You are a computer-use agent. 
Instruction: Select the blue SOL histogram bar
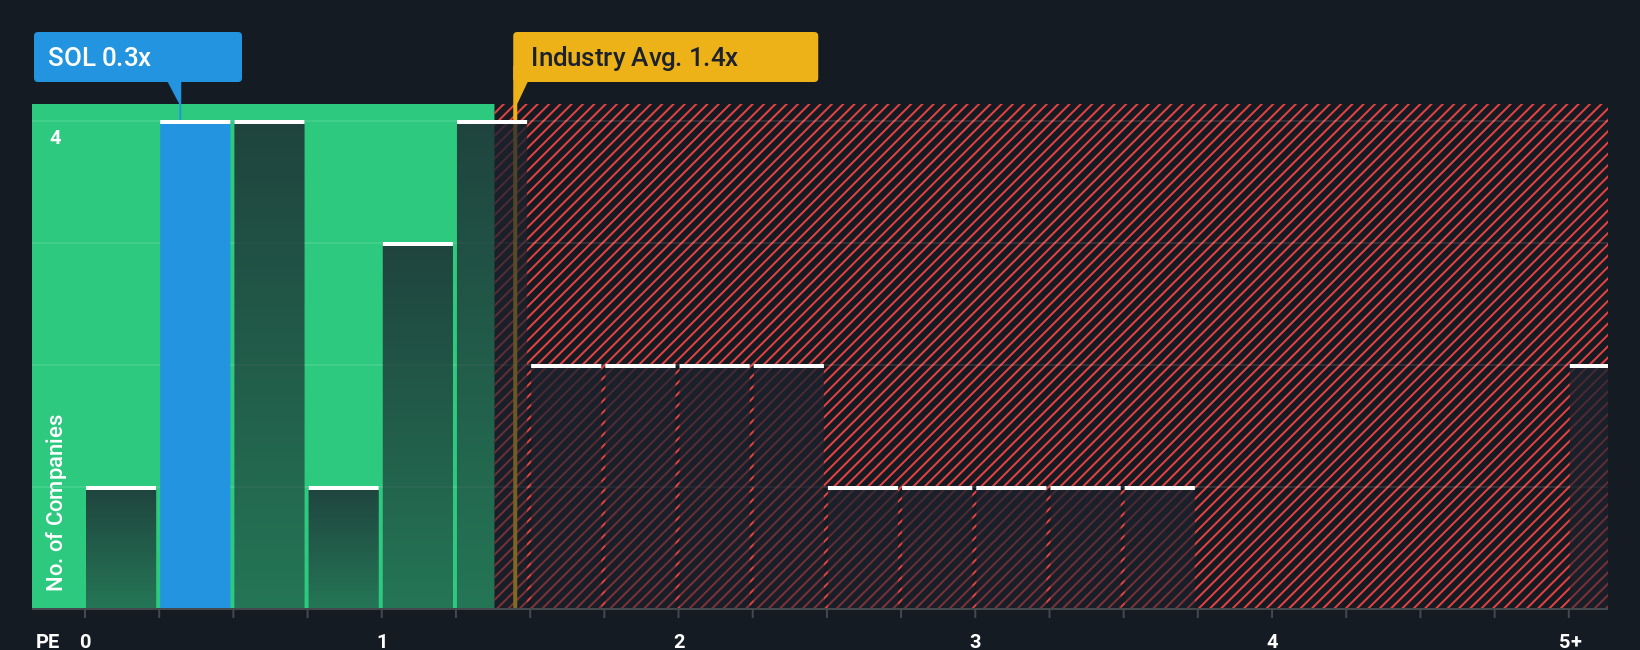tap(195, 365)
